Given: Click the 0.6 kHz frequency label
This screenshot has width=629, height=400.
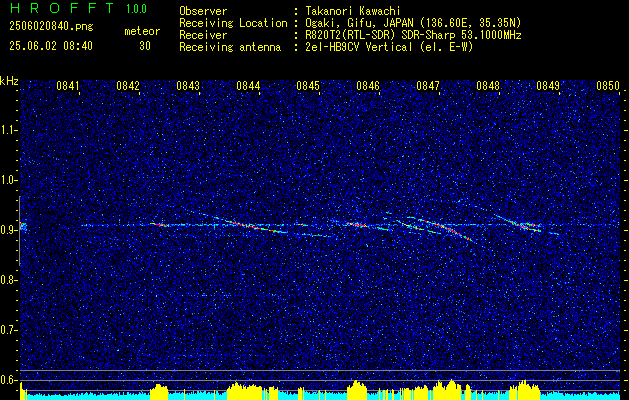Looking at the screenshot, I should (x=9, y=380).
